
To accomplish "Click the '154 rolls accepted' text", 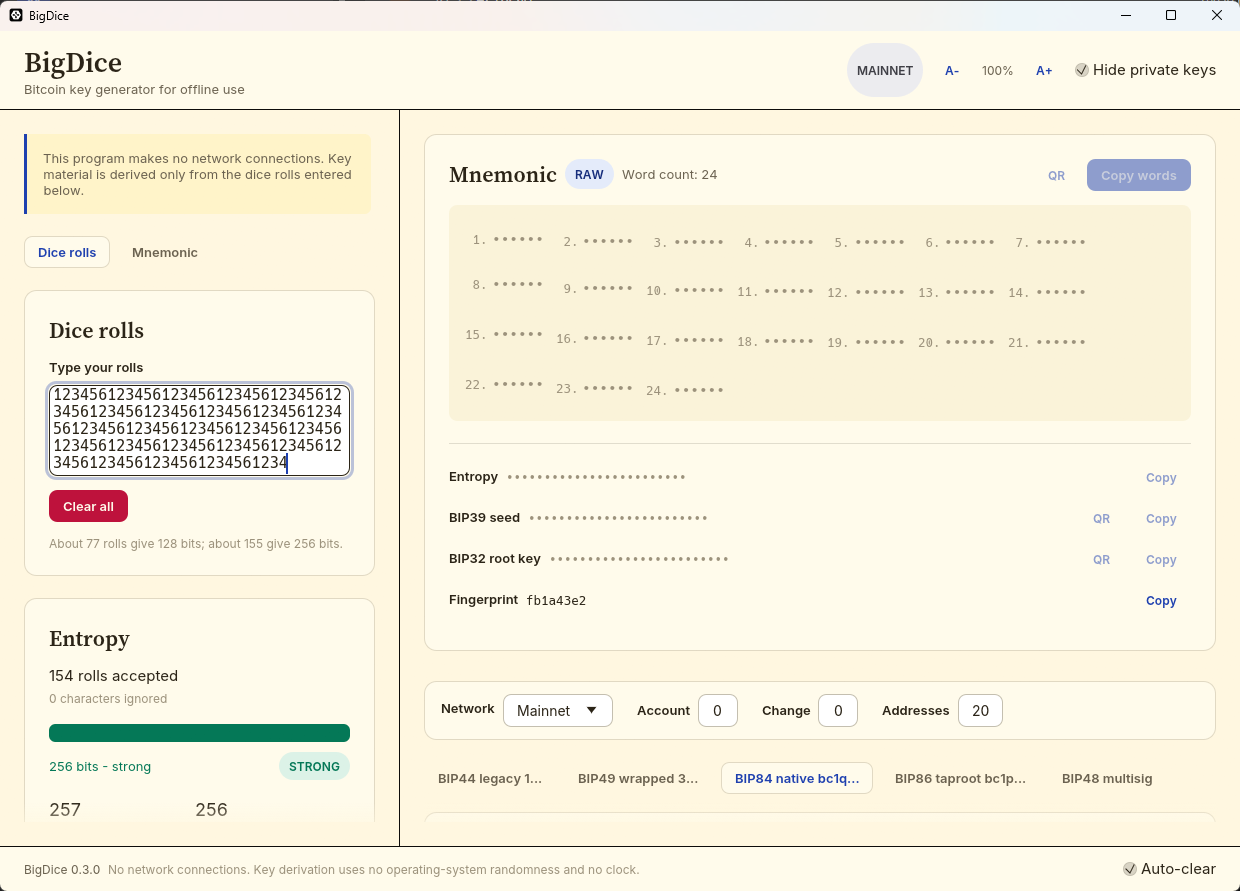I will coord(113,676).
